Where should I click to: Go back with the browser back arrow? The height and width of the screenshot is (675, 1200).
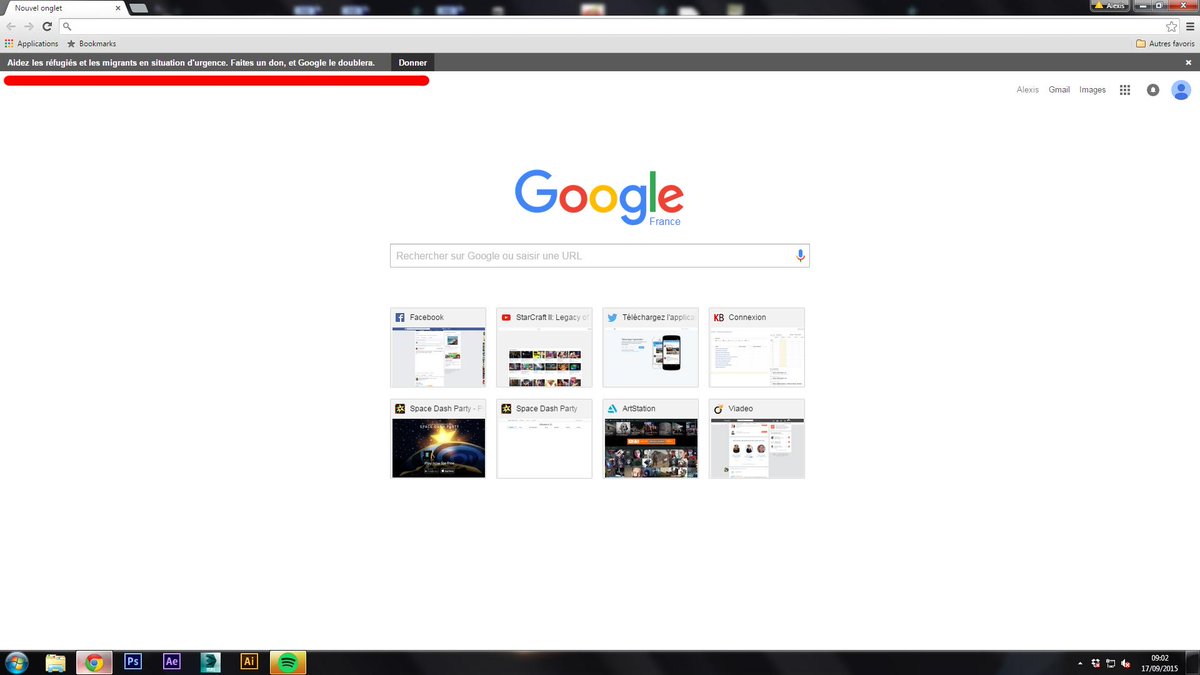point(11,26)
